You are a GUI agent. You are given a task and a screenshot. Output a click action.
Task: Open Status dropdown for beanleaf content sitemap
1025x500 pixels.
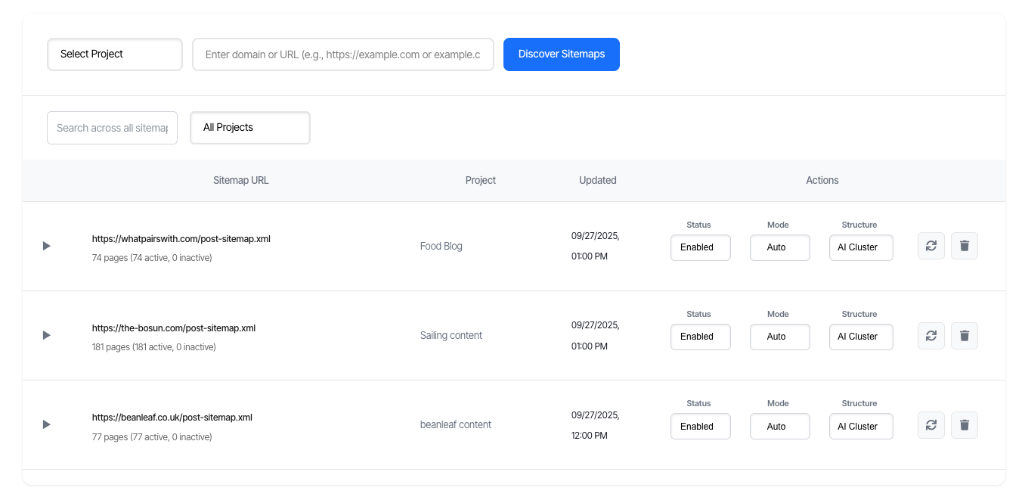tap(700, 427)
